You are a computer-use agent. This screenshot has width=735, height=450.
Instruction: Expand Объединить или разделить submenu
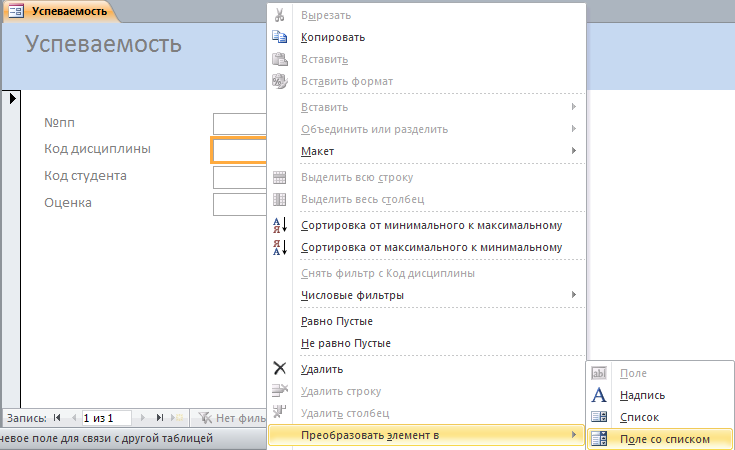pos(427,129)
